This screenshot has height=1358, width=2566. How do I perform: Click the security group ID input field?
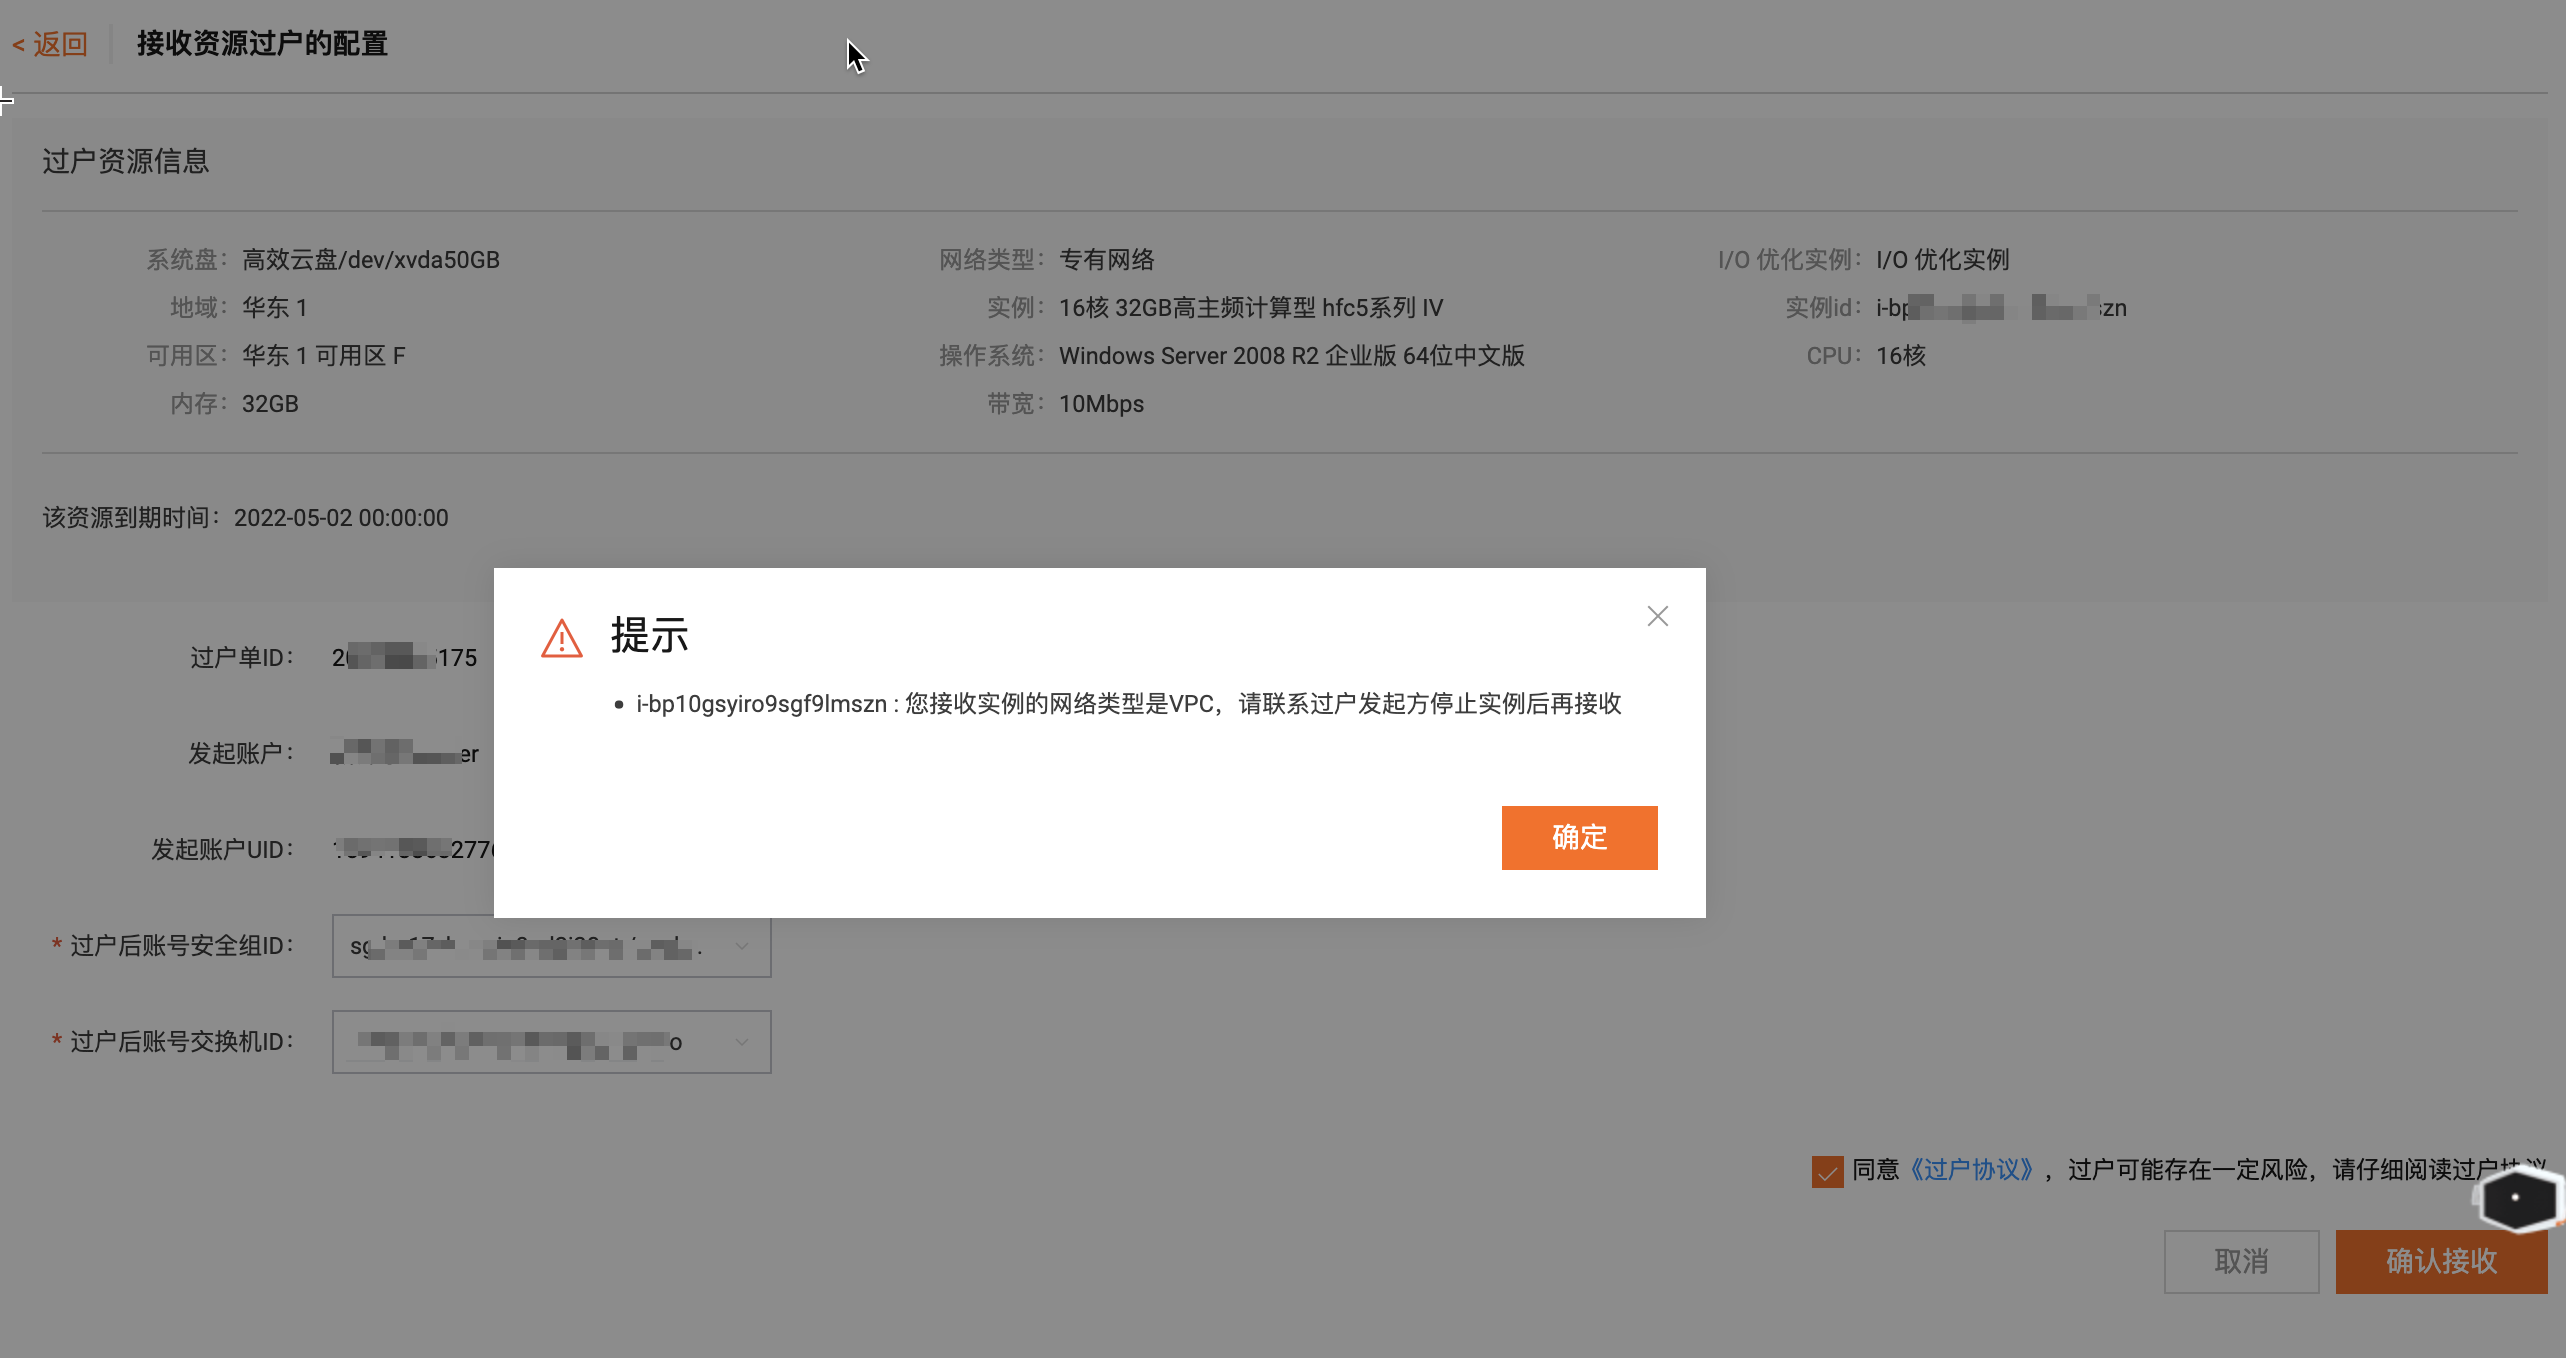(x=520, y=946)
